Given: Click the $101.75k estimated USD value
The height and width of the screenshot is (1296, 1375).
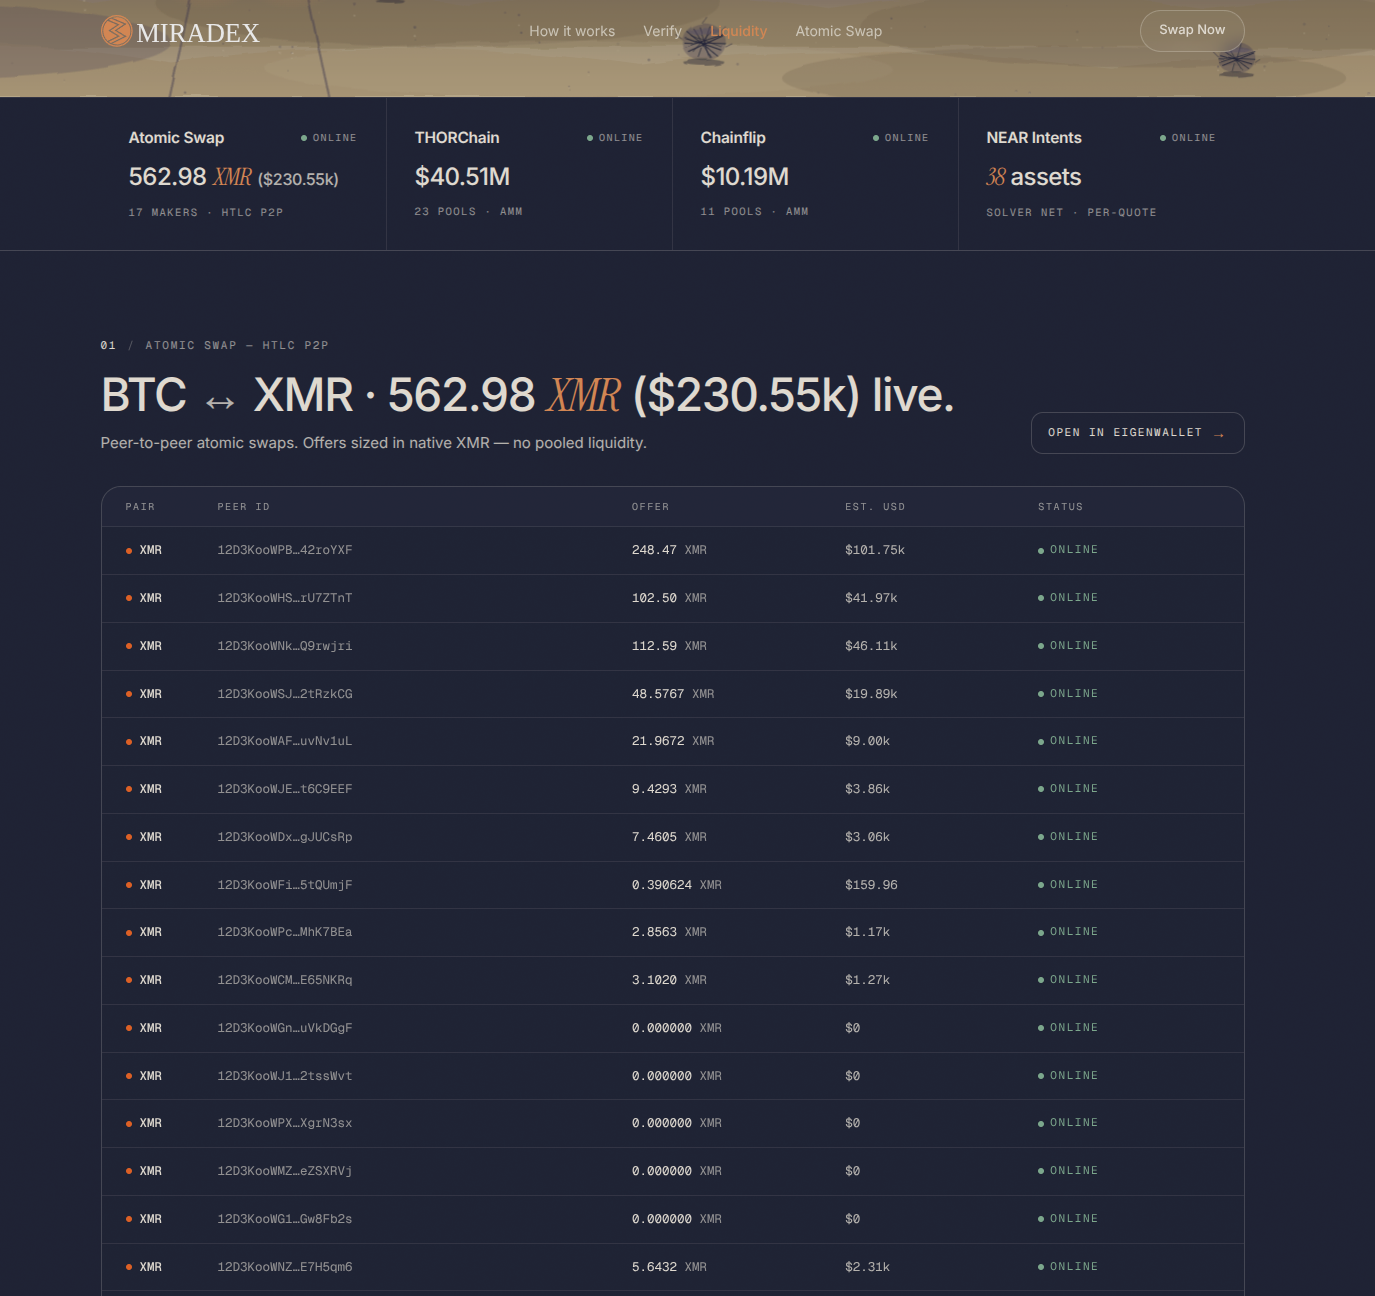Looking at the screenshot, I should pos(875,550).
